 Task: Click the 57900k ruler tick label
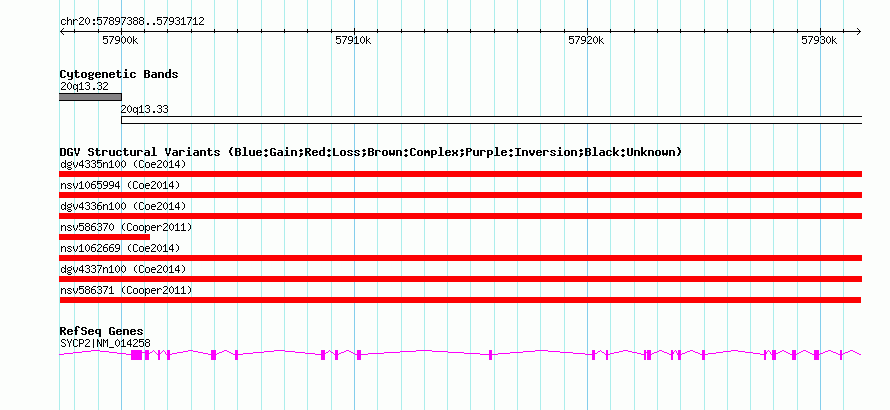(x=121, y=40)
